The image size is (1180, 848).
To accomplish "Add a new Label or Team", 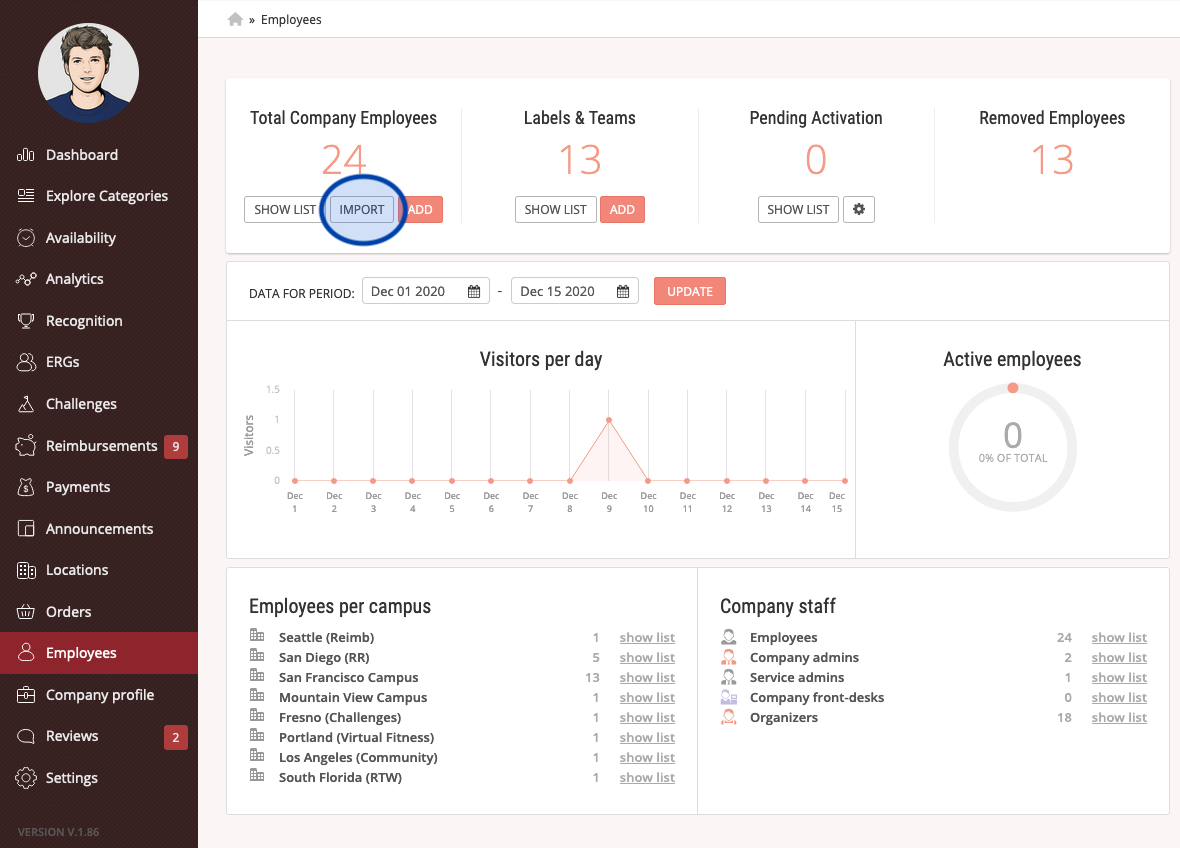I will coord(622,209).
